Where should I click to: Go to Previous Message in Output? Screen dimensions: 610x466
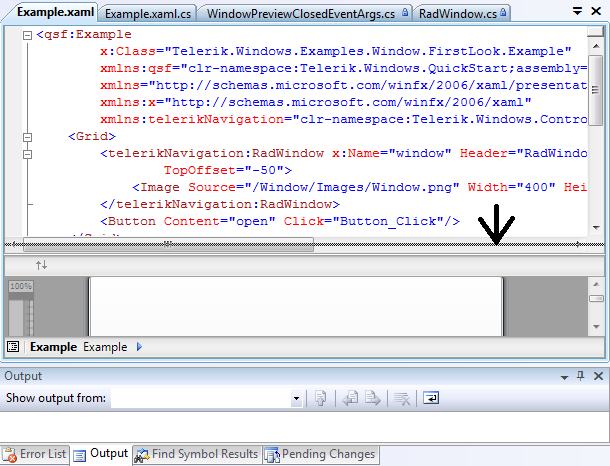coord(350,398)
